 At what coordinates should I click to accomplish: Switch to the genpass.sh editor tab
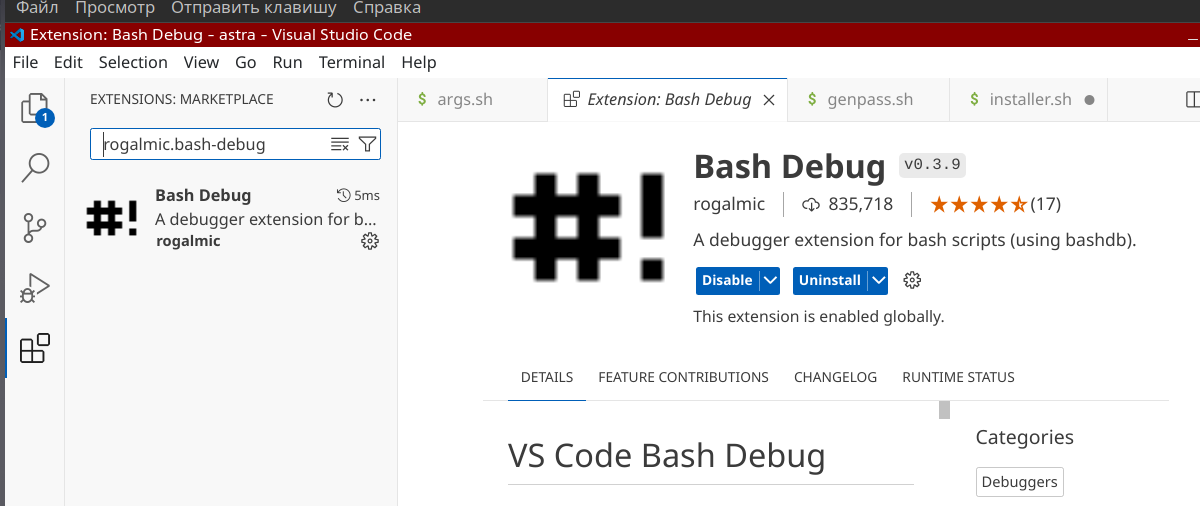868,100
